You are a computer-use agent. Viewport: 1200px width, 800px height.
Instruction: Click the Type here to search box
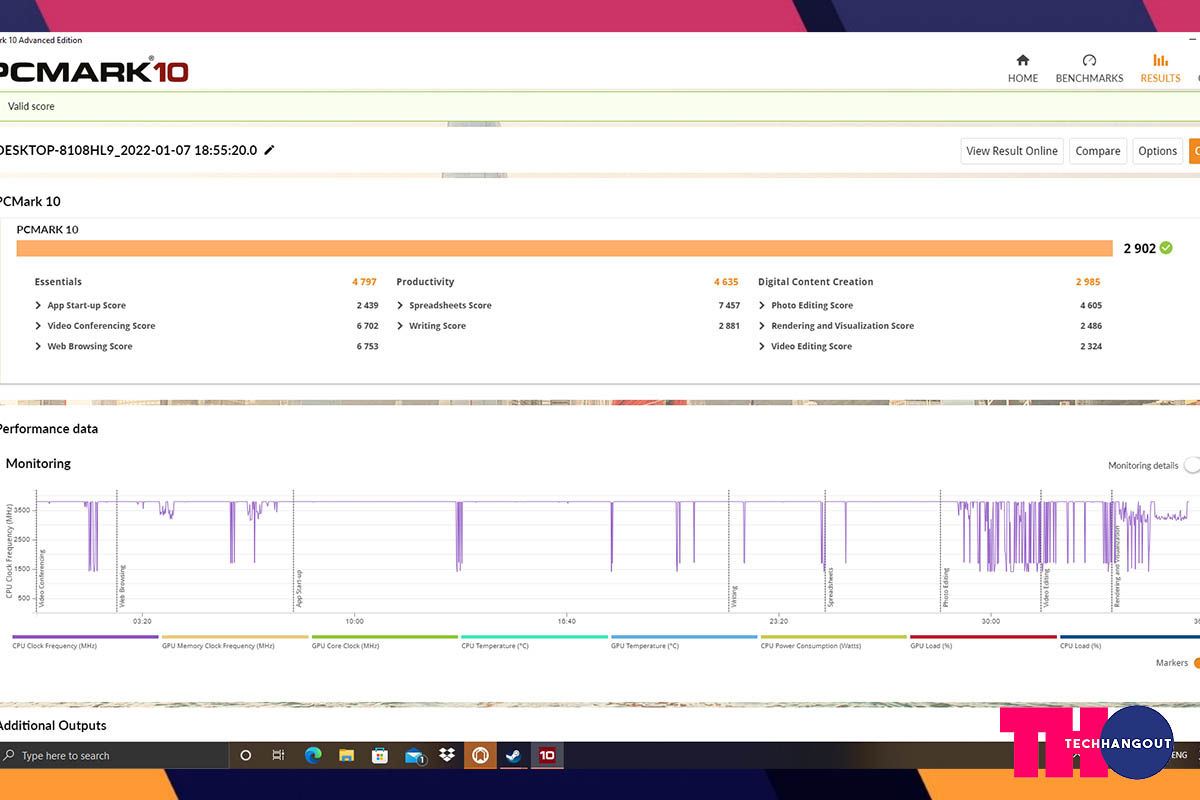(114, 755)
